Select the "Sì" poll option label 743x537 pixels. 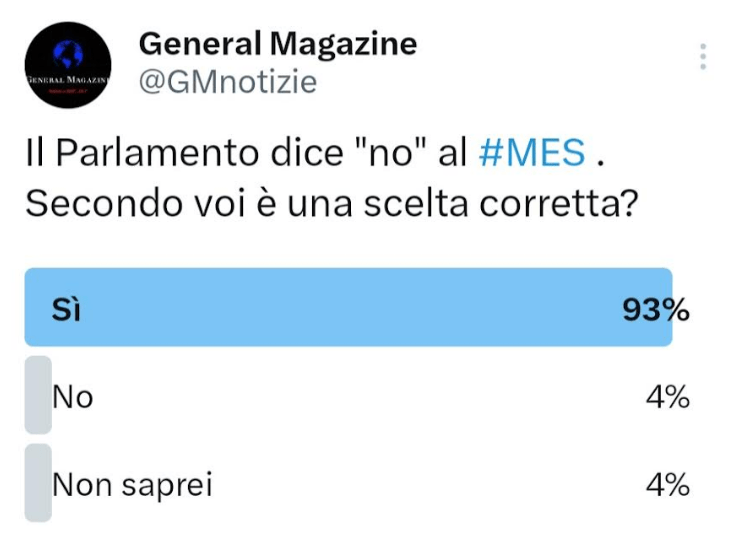66,310
